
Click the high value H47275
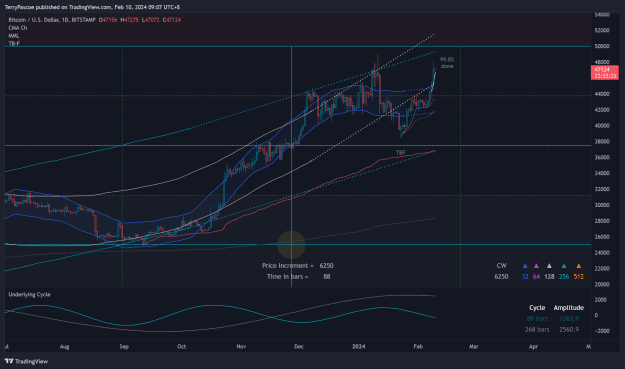[130, 20]
